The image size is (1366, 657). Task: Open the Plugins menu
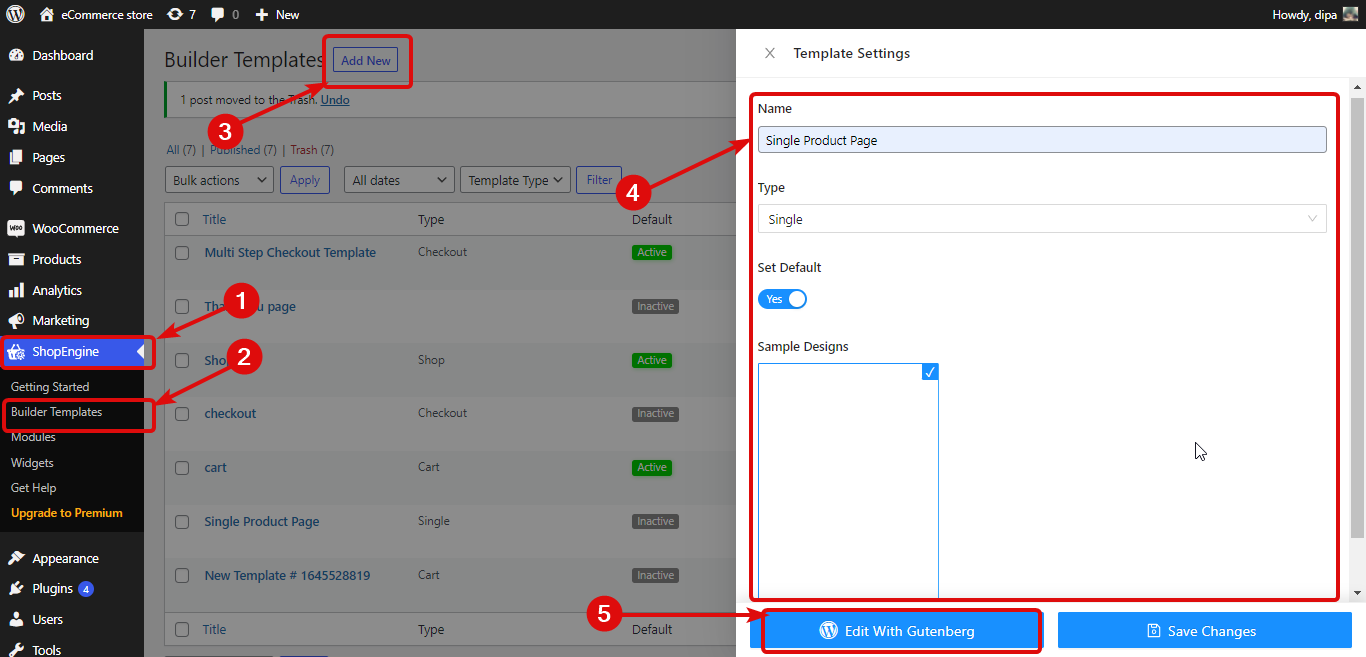click(x=52, y=588)
